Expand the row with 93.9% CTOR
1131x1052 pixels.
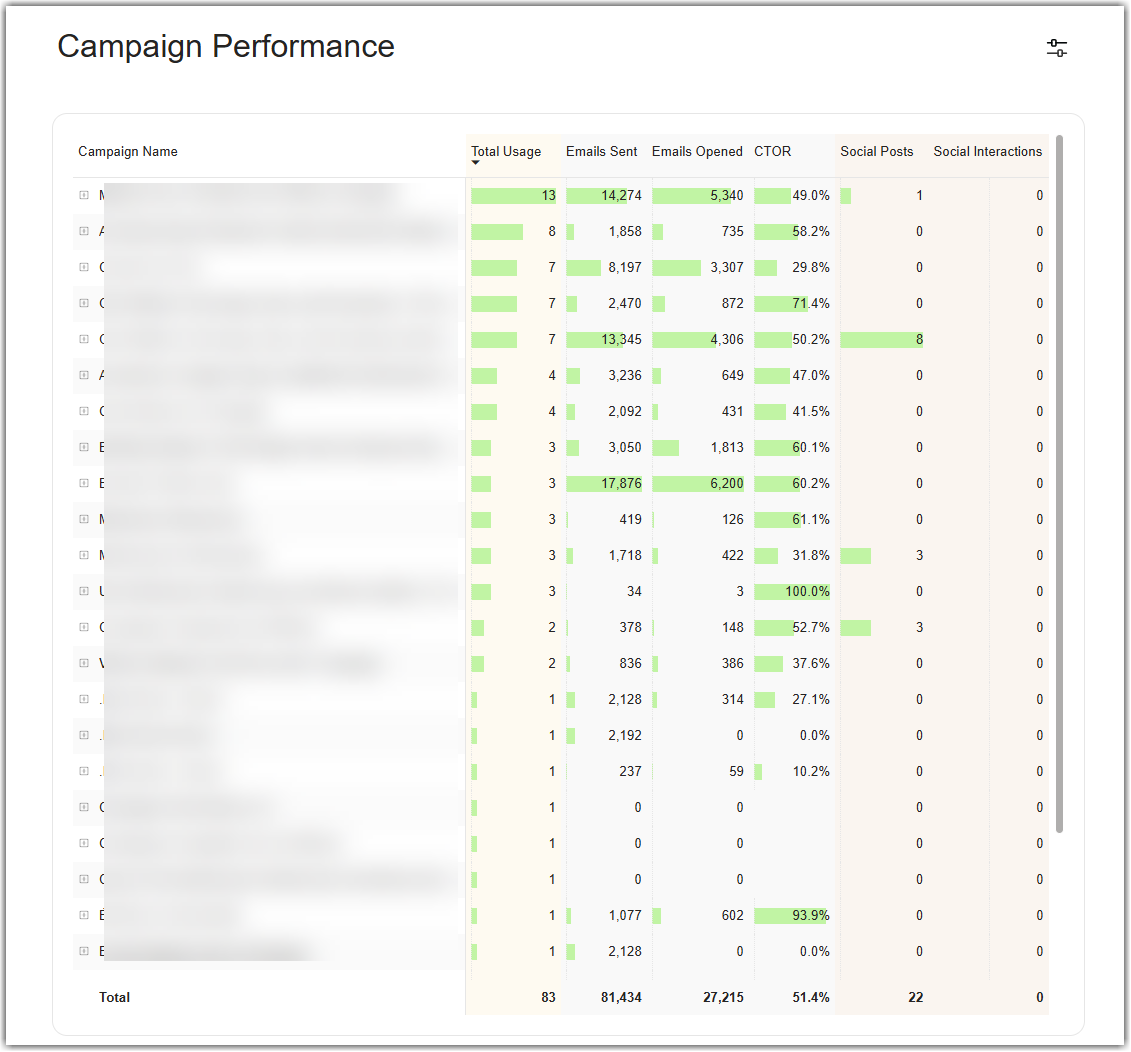(x=84, y=915)
